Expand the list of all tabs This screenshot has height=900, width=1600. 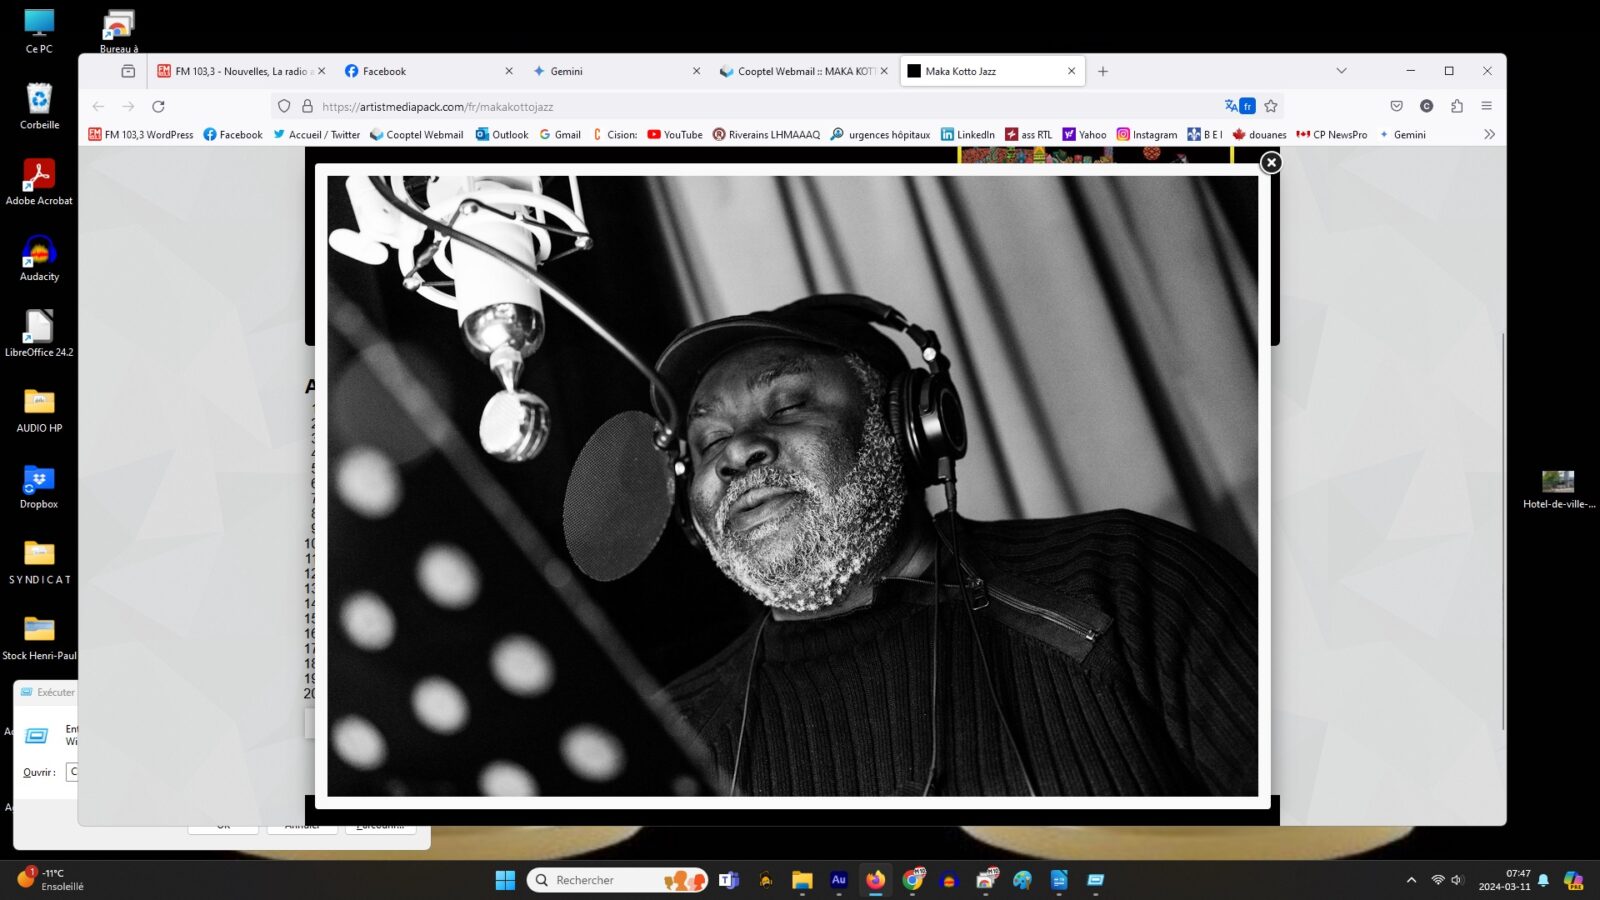tap(1341, 71)
